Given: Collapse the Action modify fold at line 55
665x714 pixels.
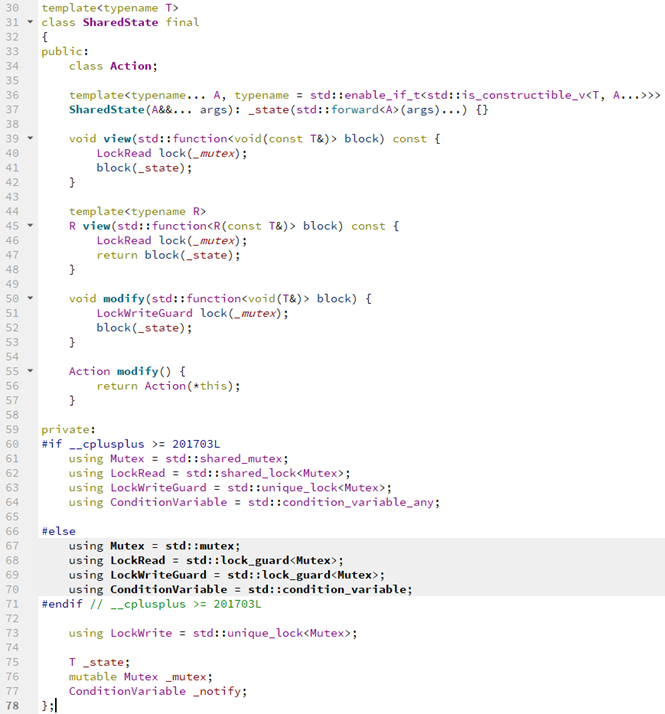Looking at the screenshot, I should tap(30, 371).
